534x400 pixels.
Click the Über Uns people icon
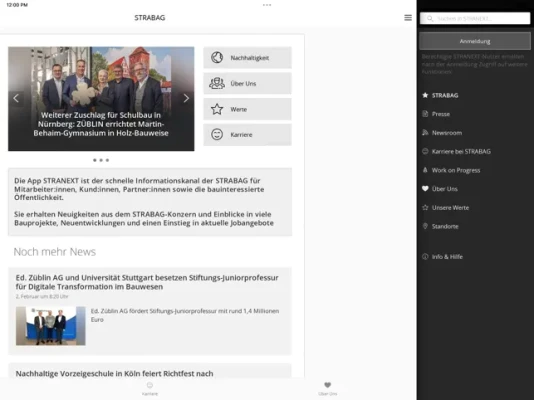pos(217,83)
